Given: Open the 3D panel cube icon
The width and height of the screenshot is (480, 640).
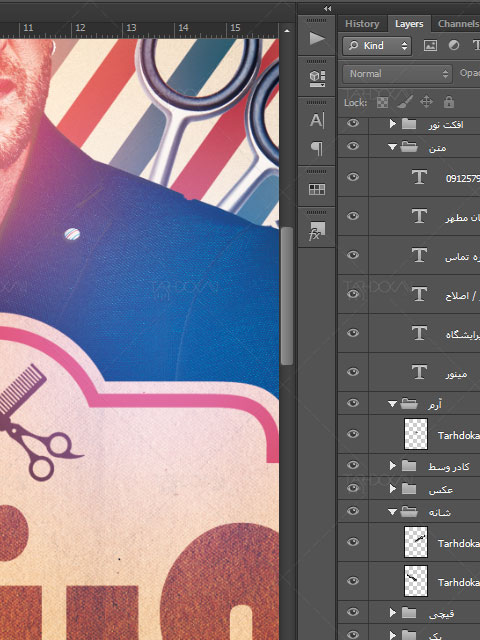Looking at the screenshot, I should (x=317, y=78).
